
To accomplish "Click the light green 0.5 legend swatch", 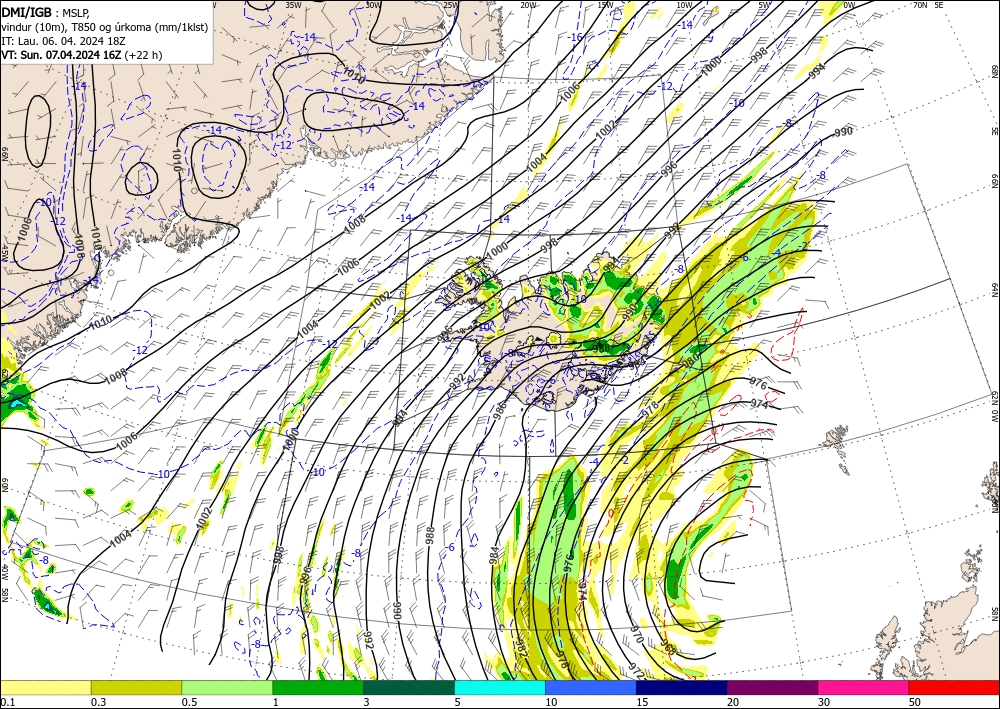I will [x=227, y=687].
